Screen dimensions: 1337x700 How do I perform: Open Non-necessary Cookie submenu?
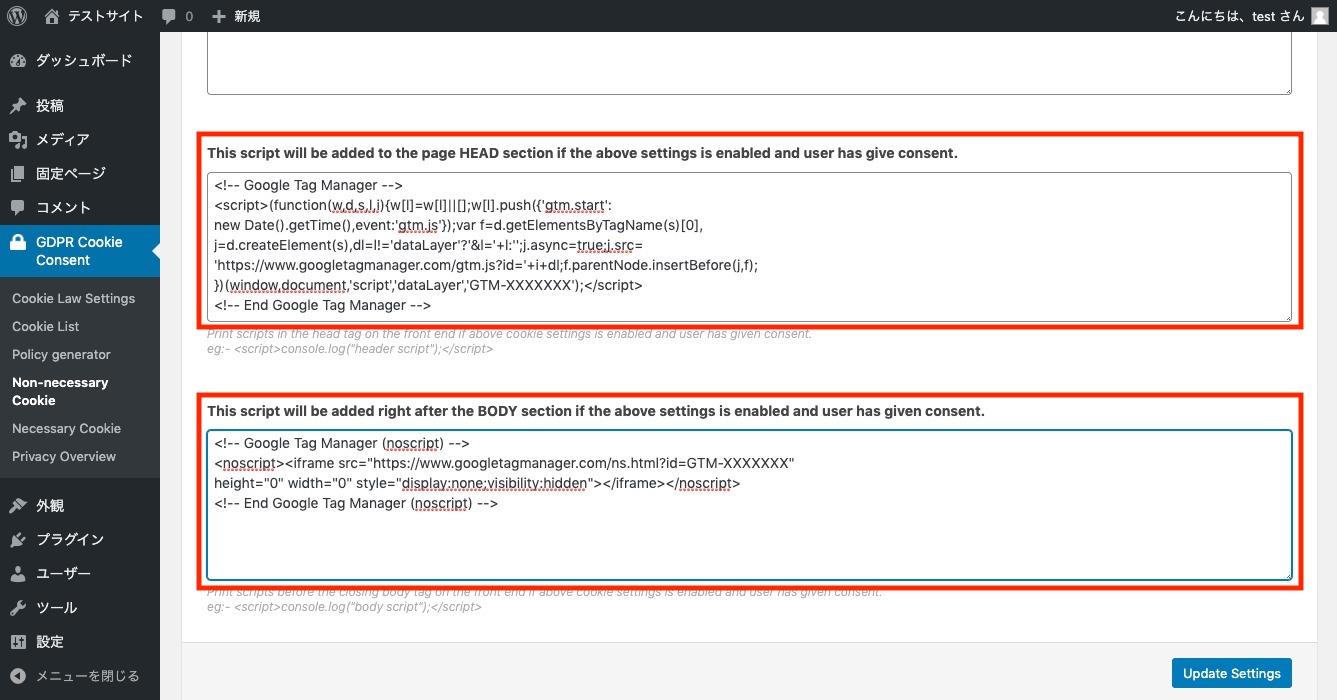tap(60, 391)
